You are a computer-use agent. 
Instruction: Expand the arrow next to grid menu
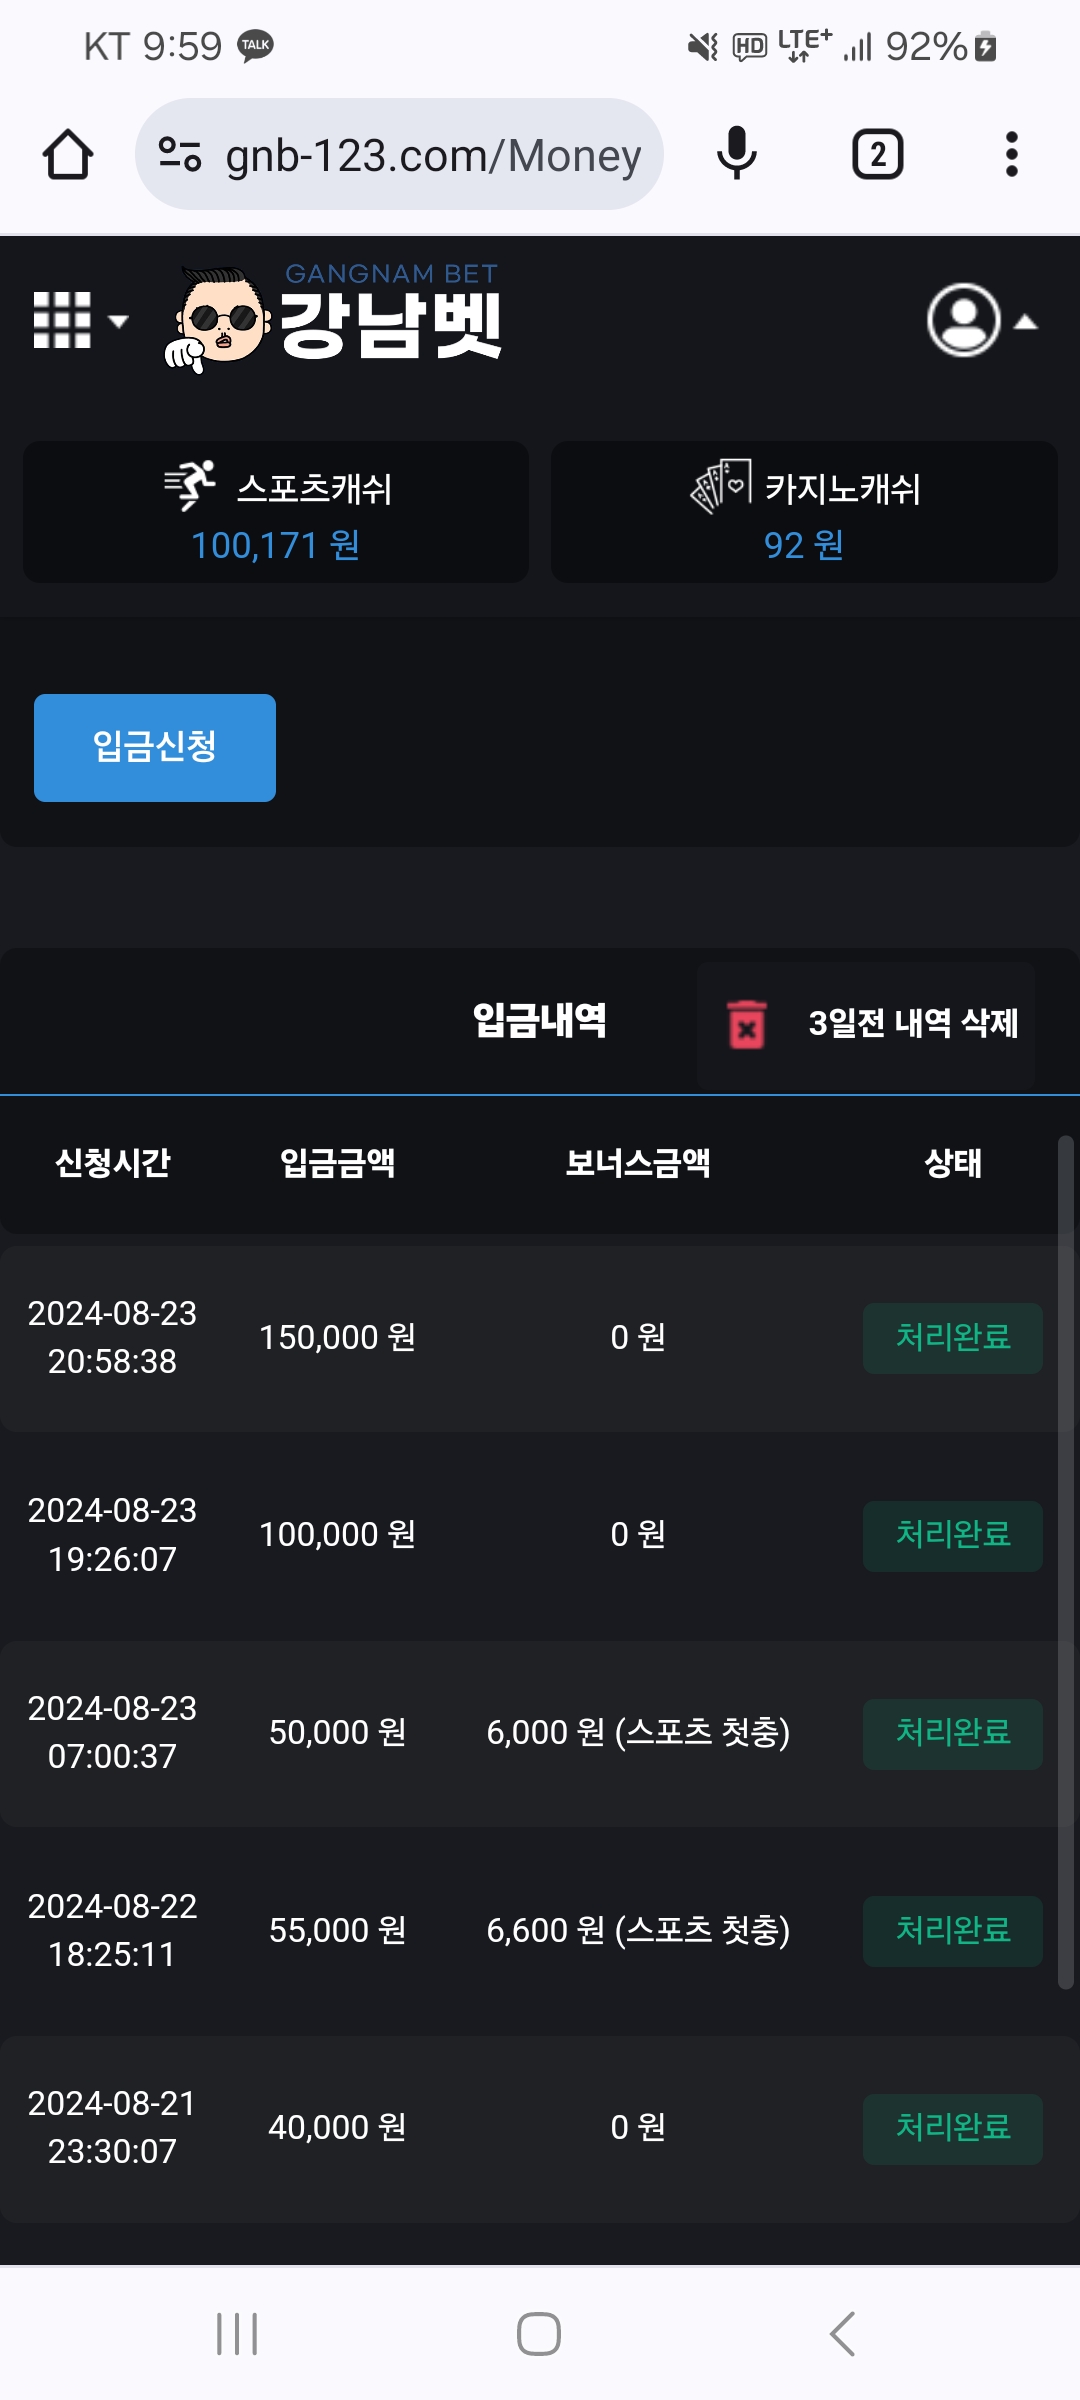(119, 321)
